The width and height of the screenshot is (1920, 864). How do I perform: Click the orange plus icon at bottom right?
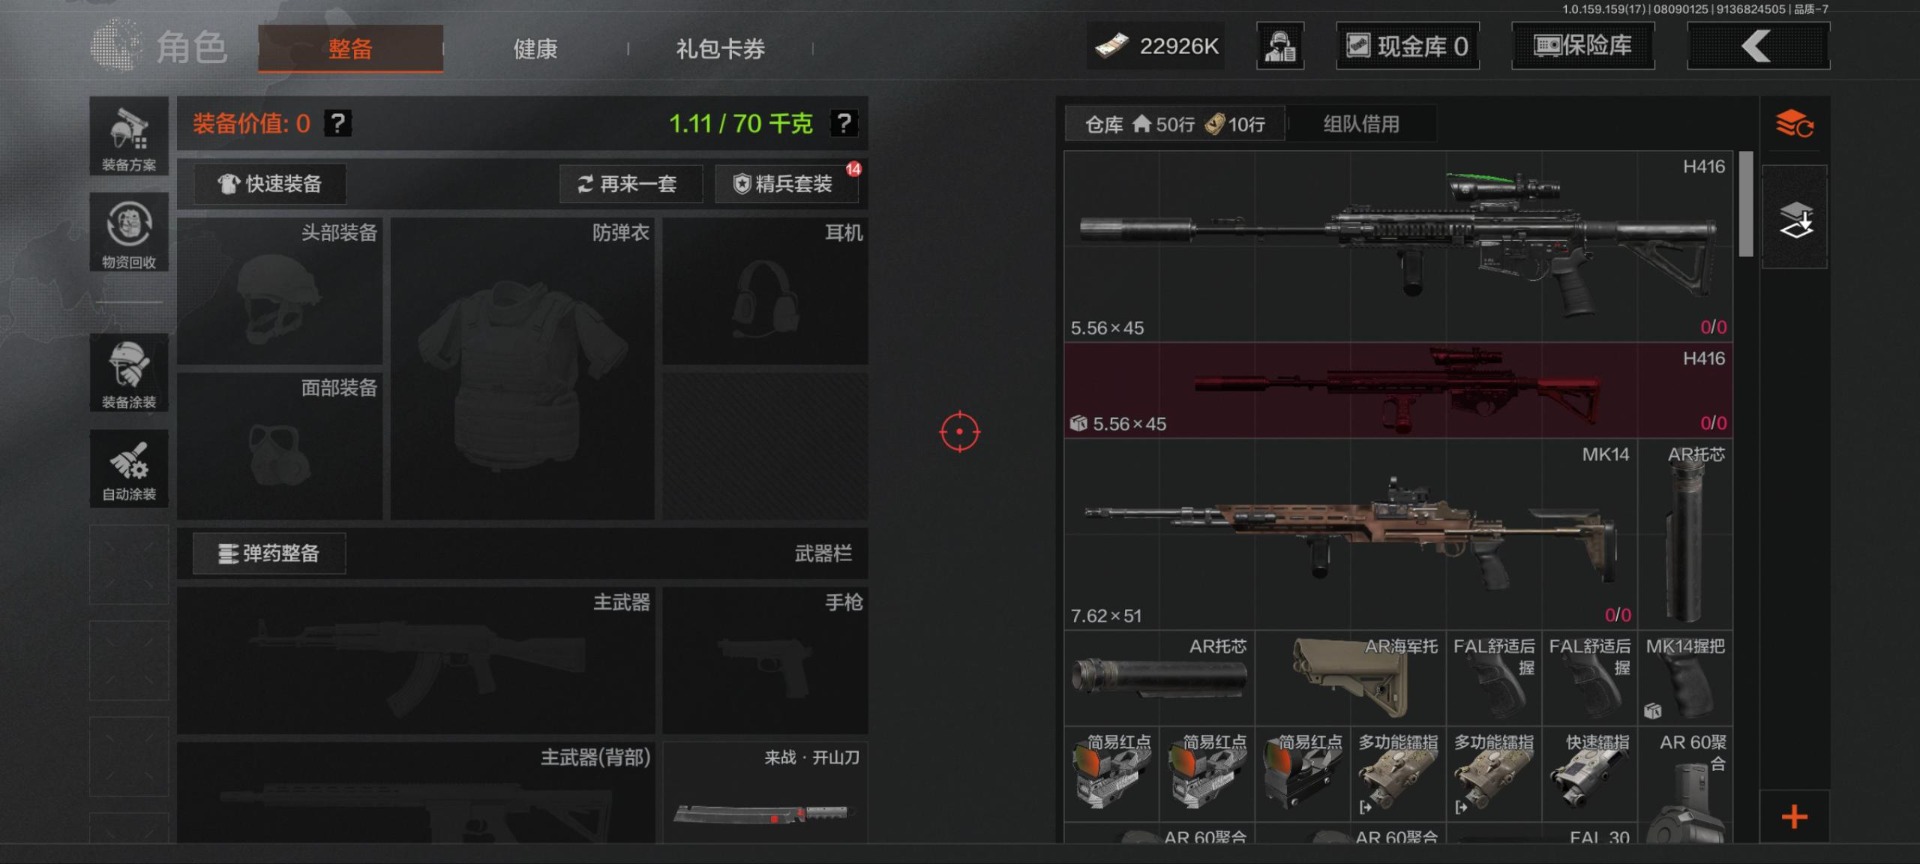[x=1795, y=817]
